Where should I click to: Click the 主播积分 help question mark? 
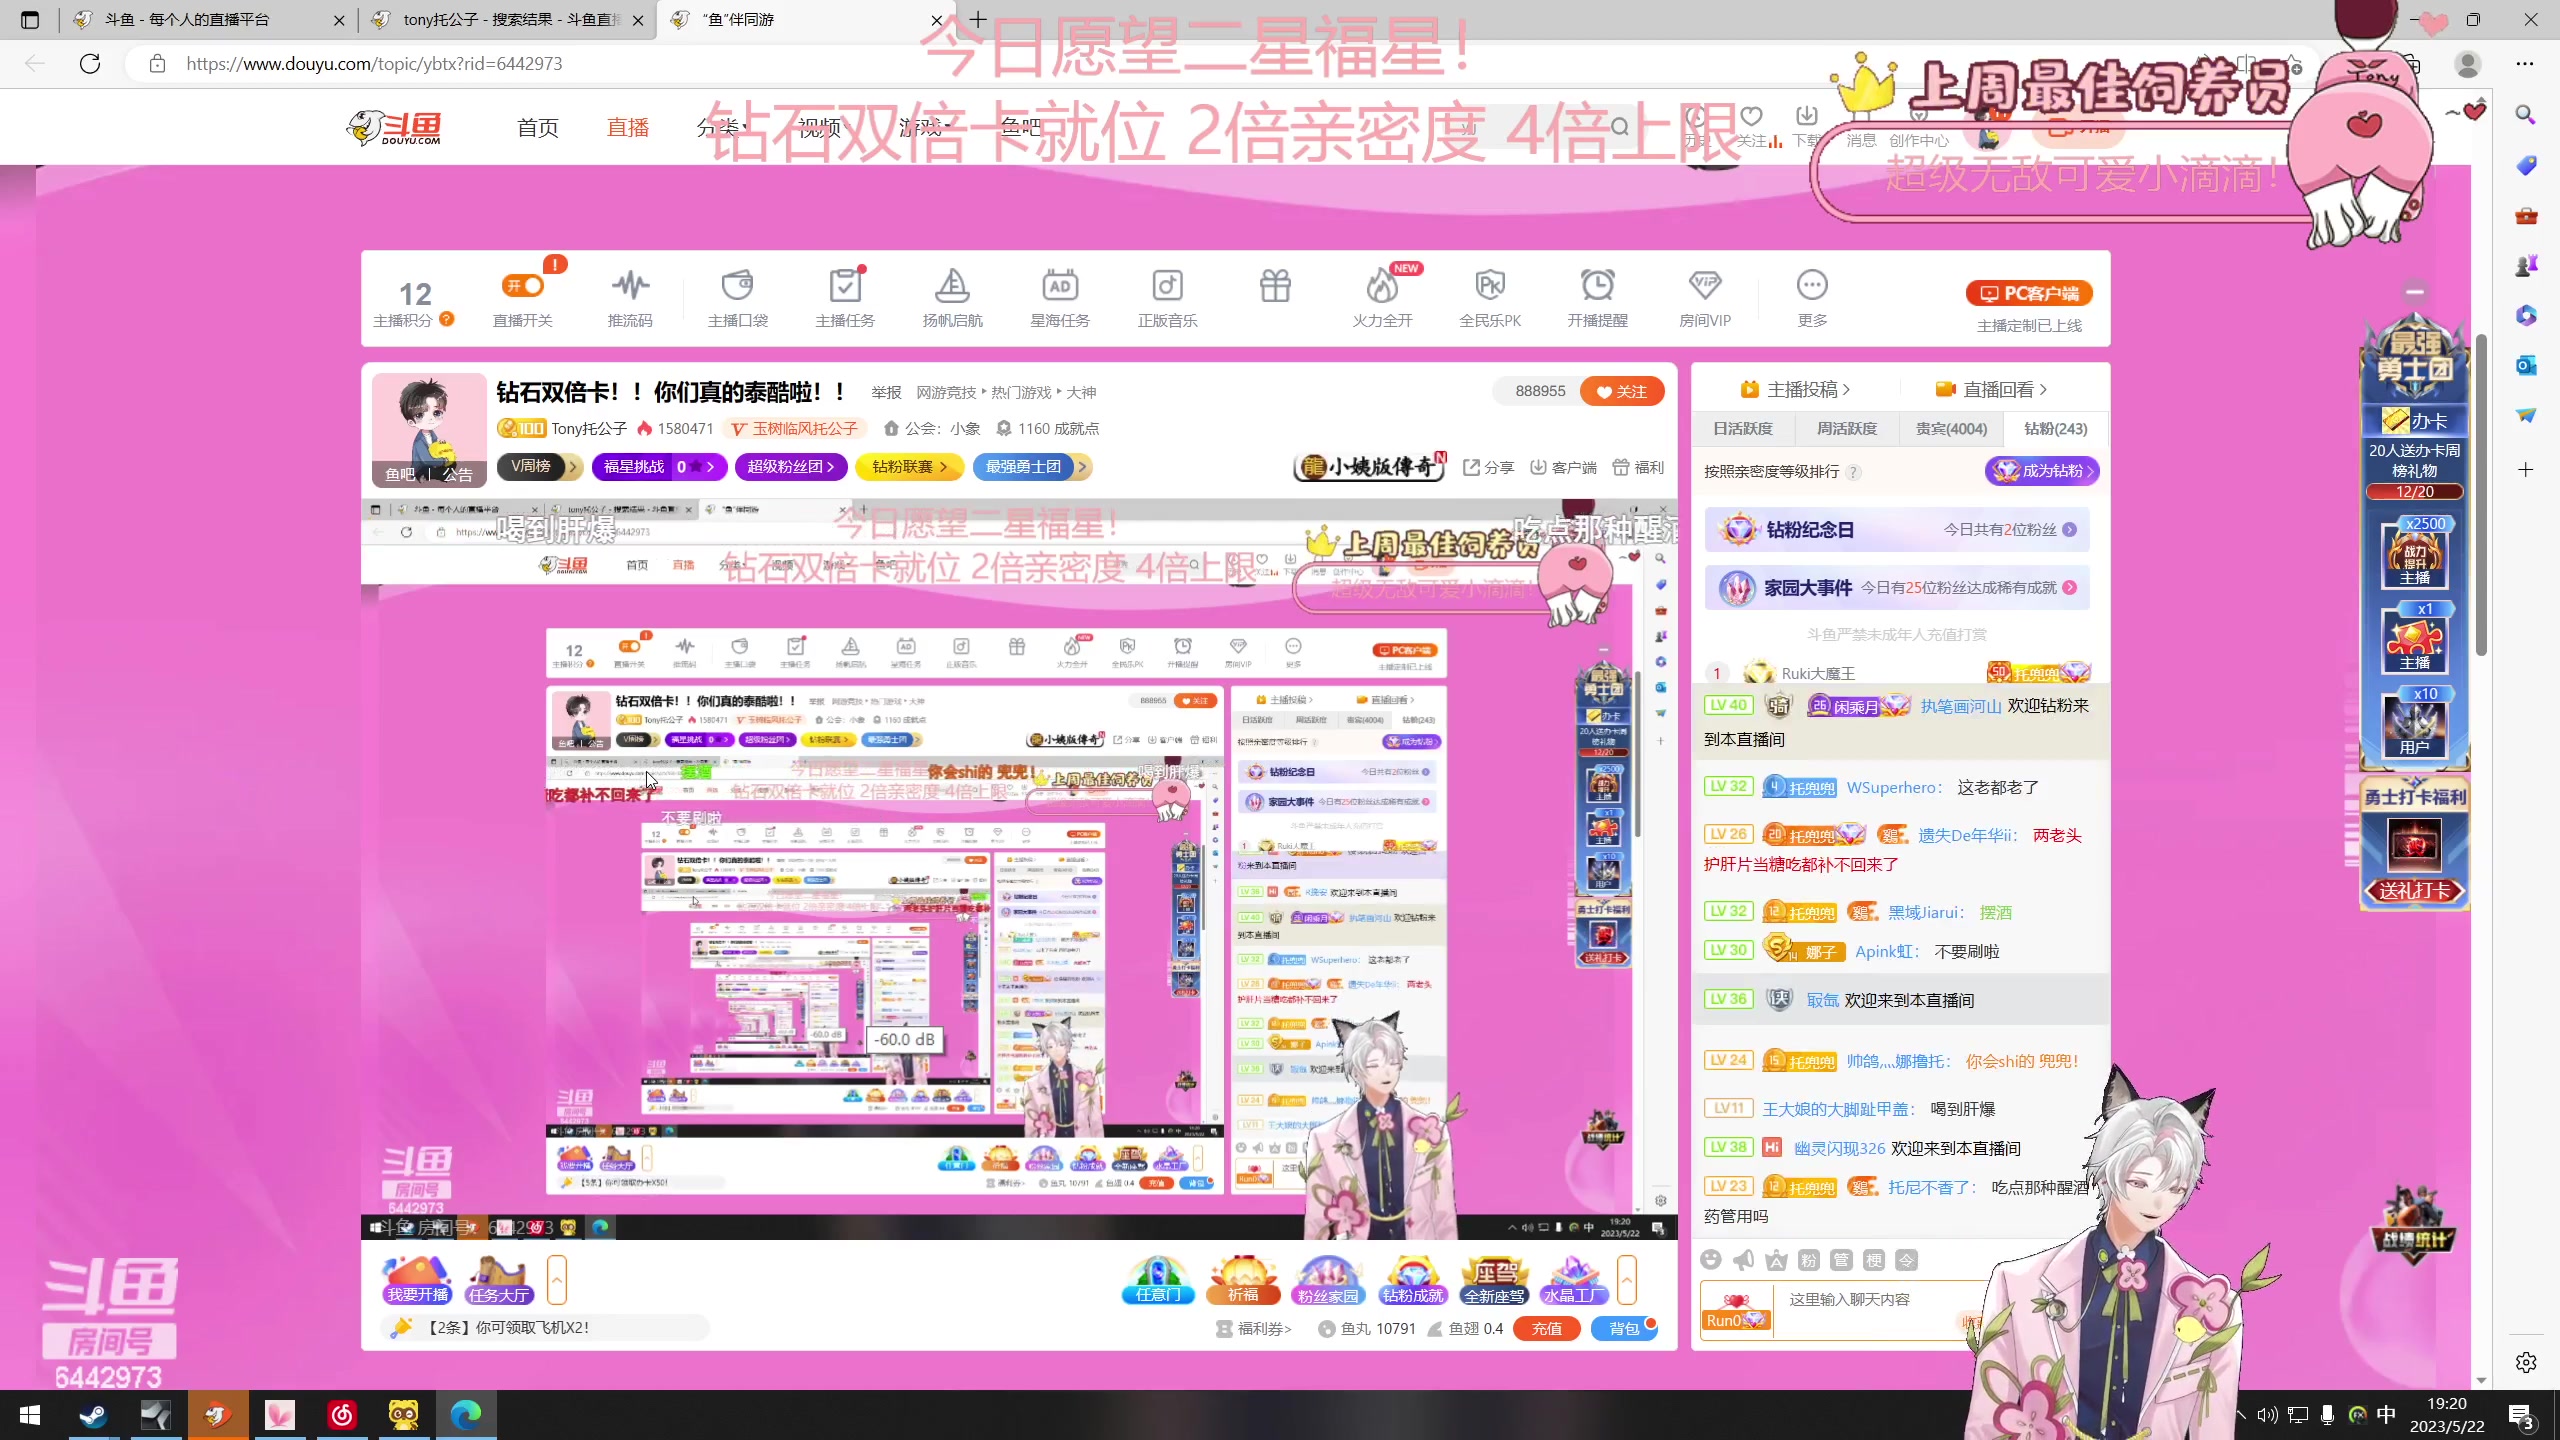tap(447, 319)
